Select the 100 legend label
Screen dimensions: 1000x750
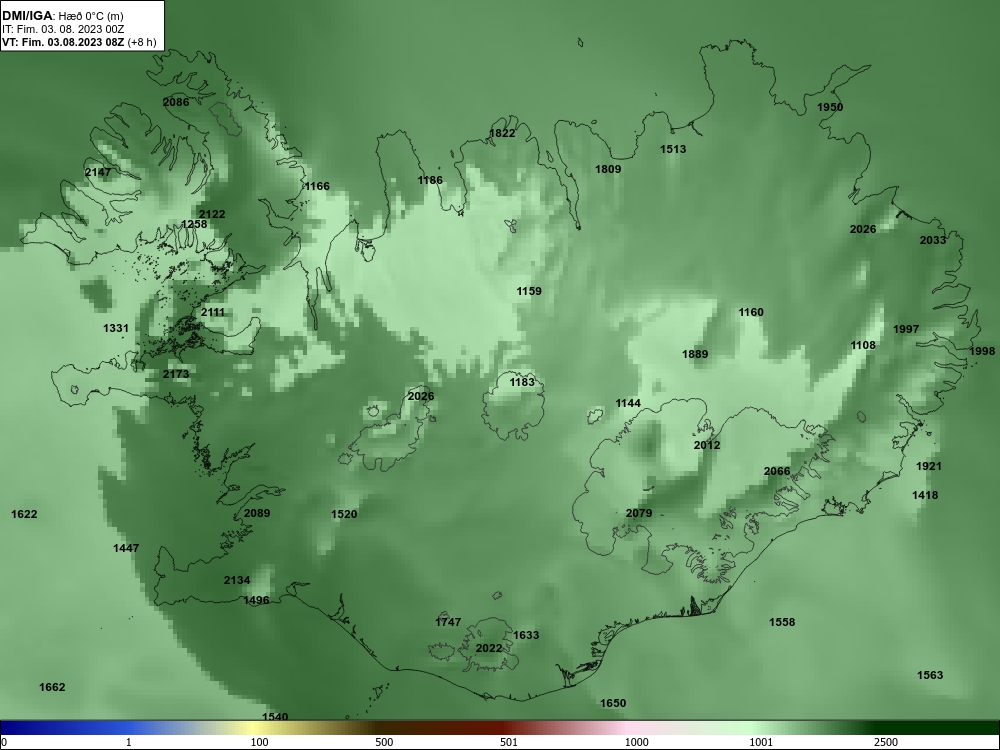pyautogui.click(x=259, y=742)
